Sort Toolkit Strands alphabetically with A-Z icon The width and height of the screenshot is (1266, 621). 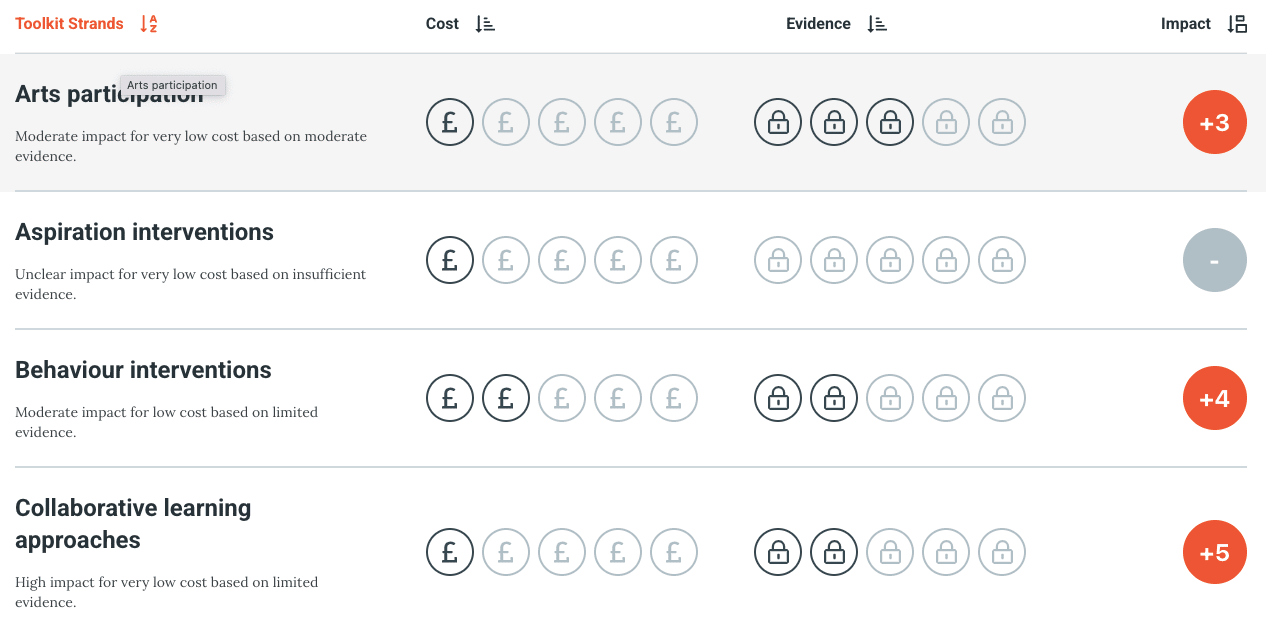click(x=149, y=24)
